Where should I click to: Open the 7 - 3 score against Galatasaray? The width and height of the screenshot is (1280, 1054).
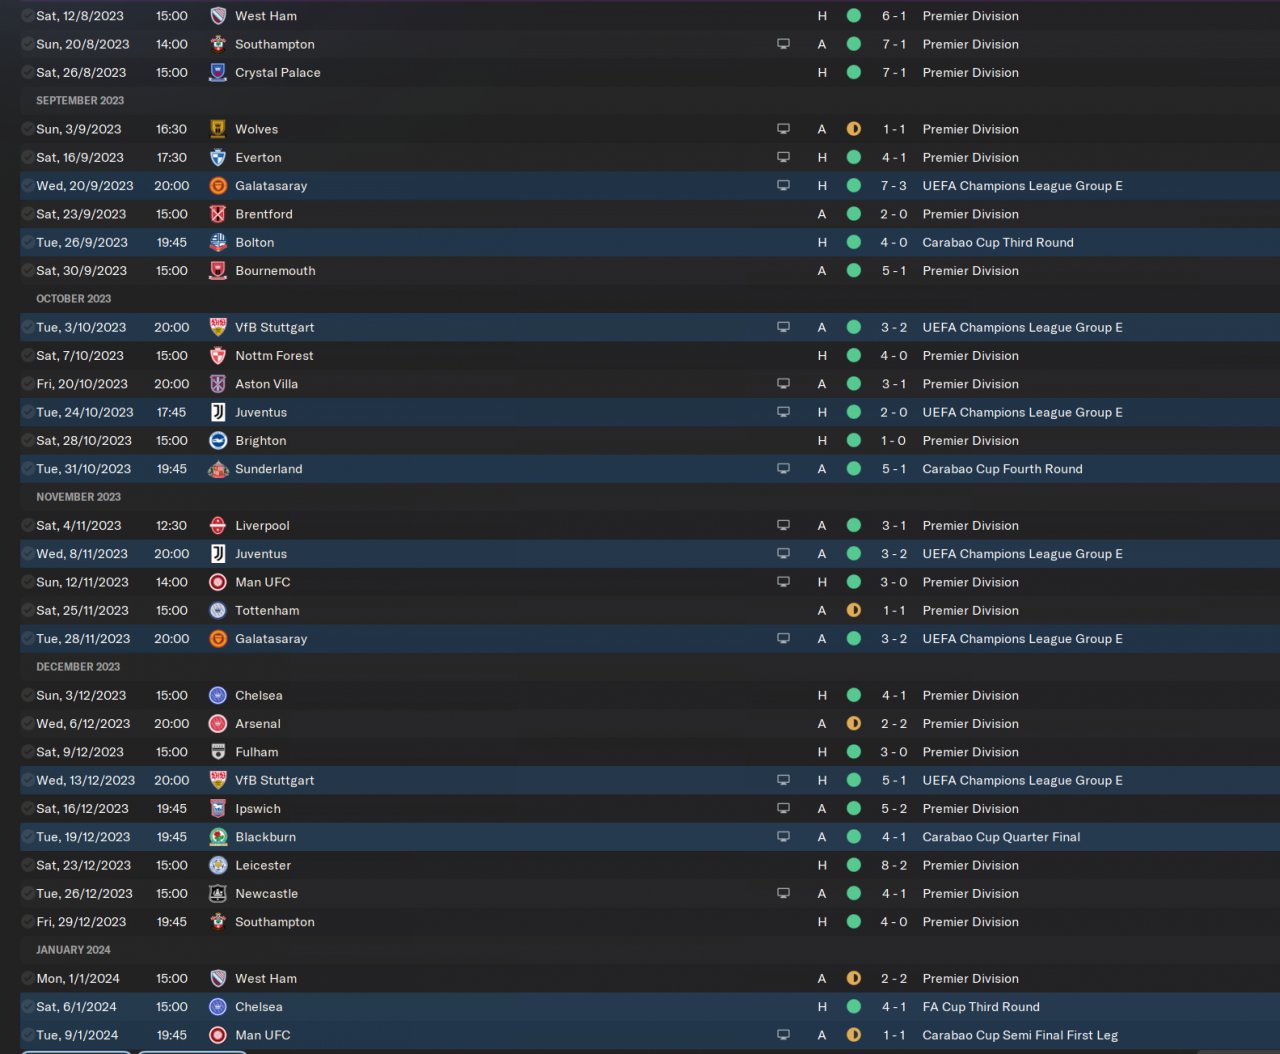894,186
